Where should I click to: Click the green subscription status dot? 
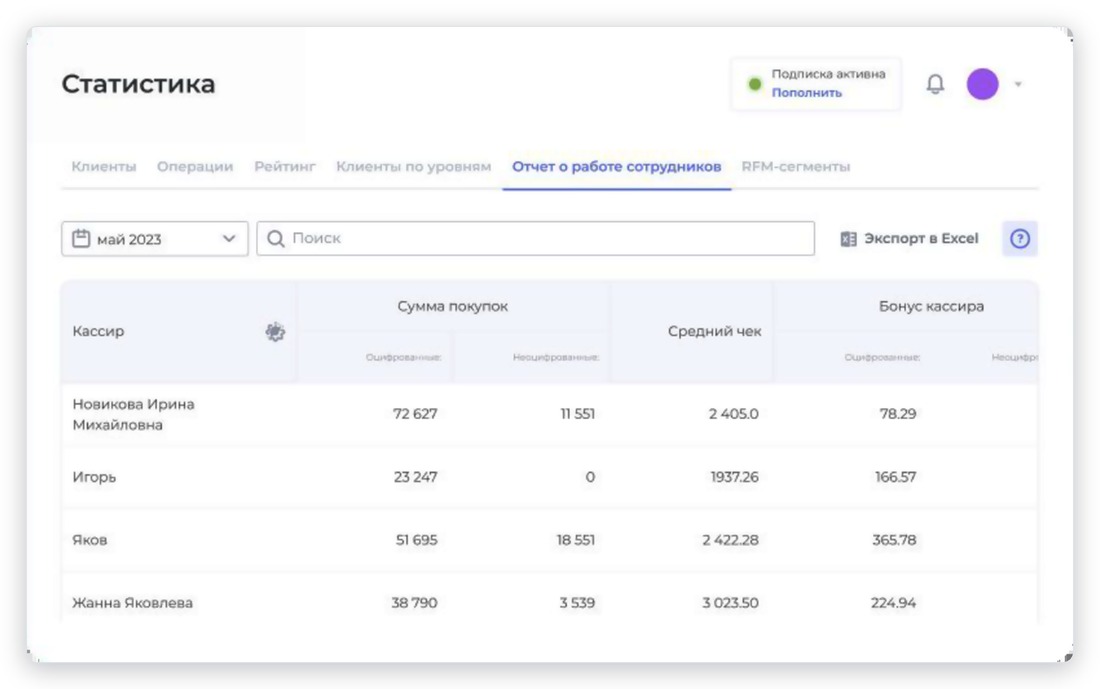pyautogui.click(x=755, y=84)
